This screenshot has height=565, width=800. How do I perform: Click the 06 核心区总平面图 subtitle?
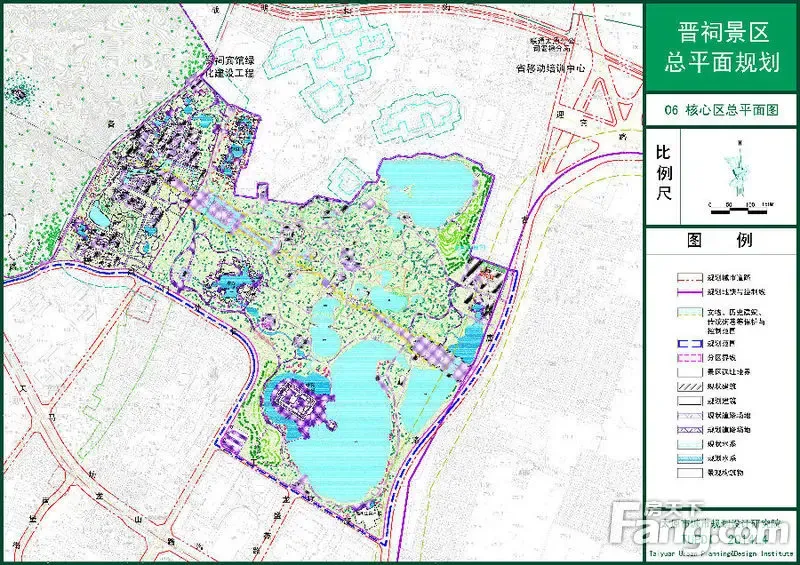pos(721,113)
